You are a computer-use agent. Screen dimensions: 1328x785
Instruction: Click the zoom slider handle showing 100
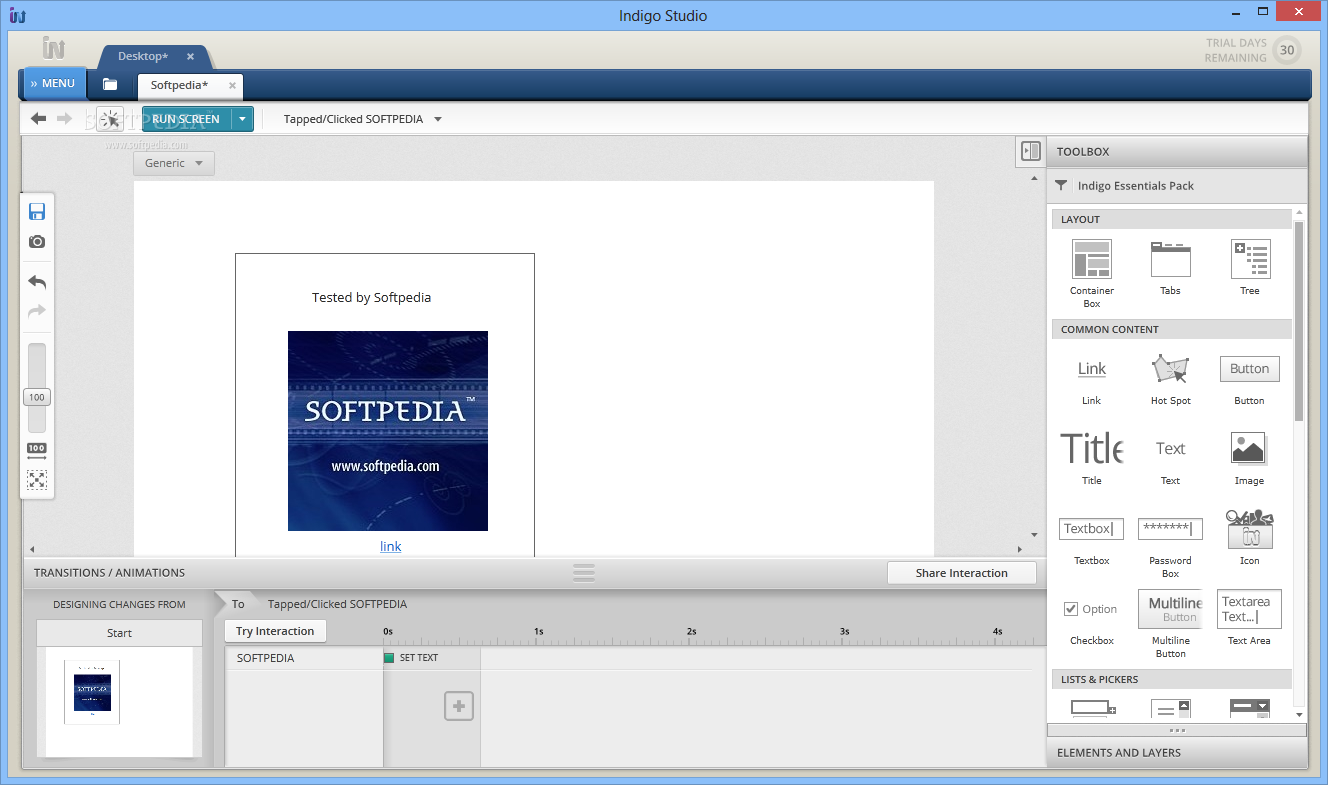pos(37,397)
